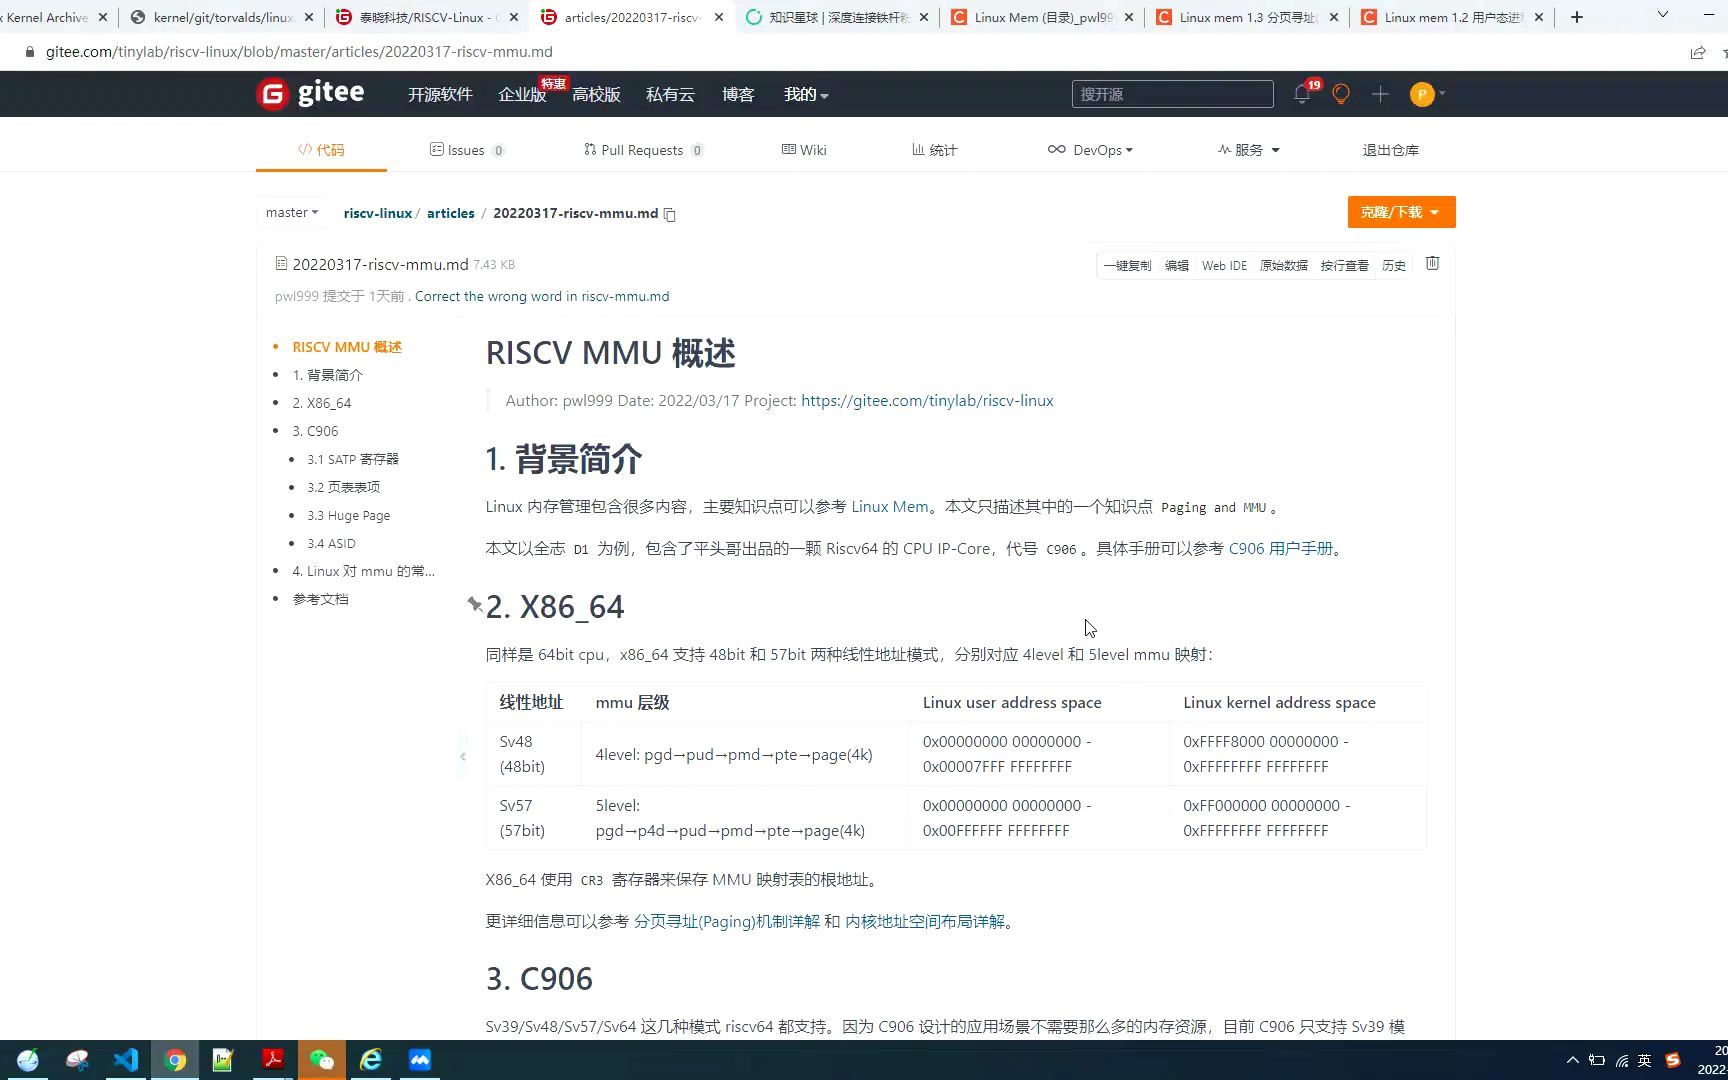Jump to 2. X86_64 in outline
Image resolution: width=1728 pixels, height=1080 pixels.
click(x=322, y=403)
